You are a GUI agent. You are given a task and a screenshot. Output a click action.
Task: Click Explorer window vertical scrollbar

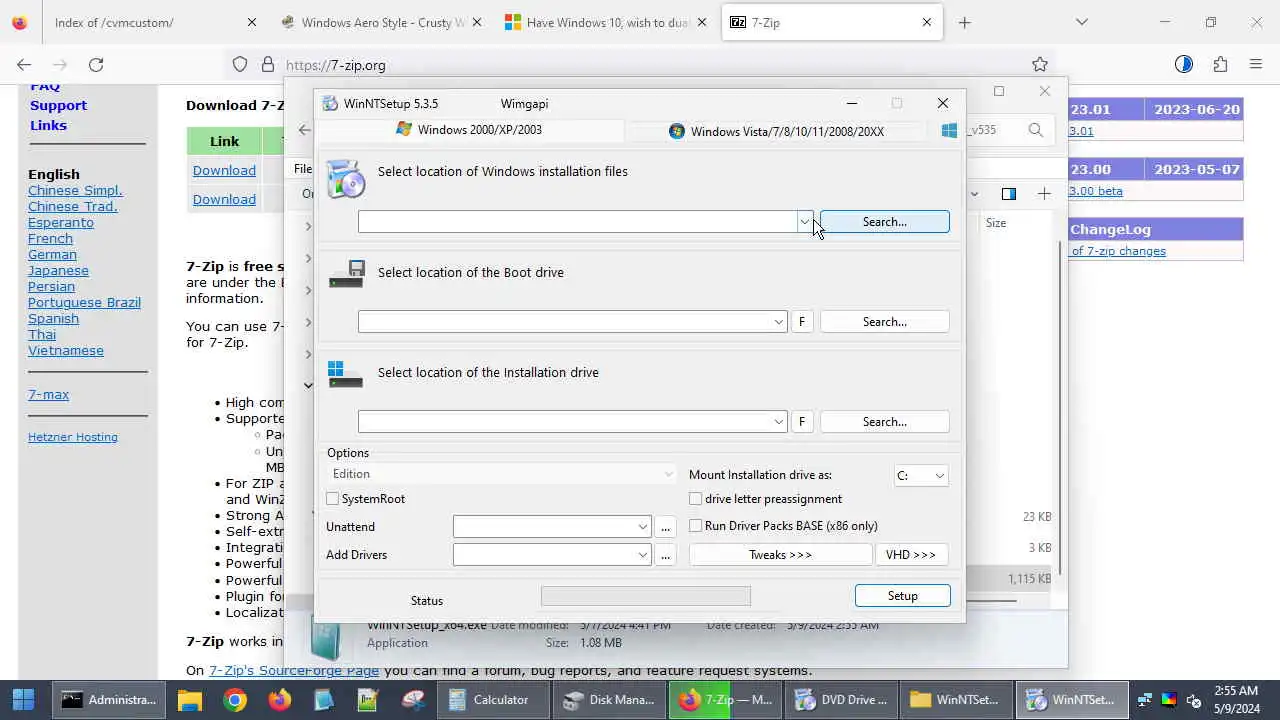coord(1059,408)
